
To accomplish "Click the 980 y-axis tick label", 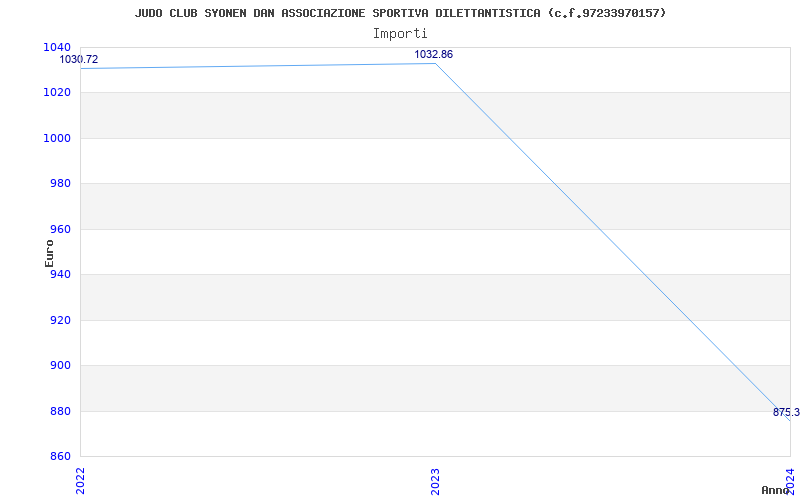I will (x=60, y=184).
